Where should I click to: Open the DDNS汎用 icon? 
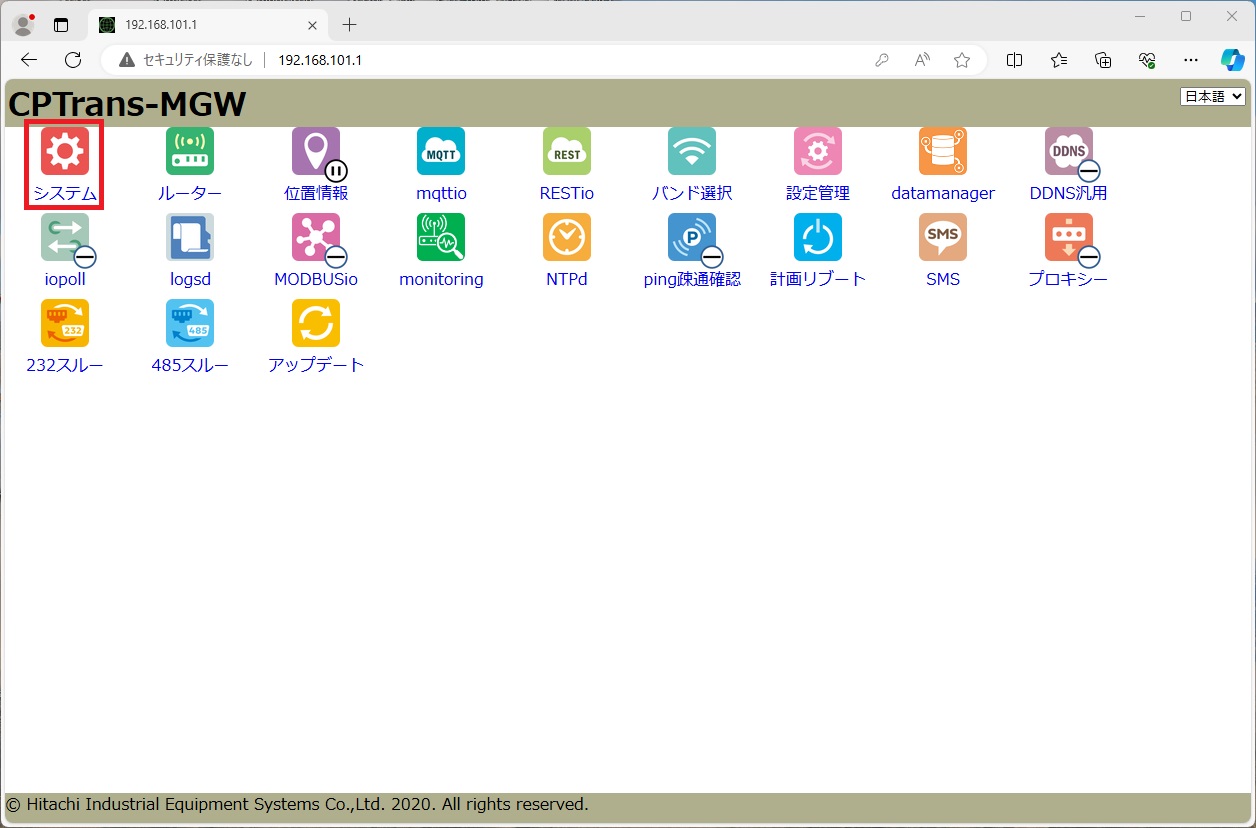point(1069,151)
